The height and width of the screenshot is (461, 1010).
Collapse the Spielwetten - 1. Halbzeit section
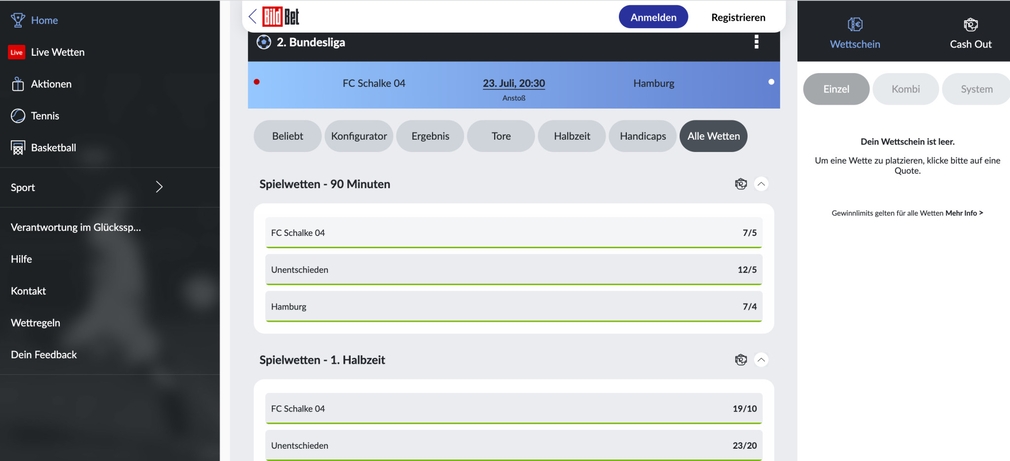[x=761, y=360]
